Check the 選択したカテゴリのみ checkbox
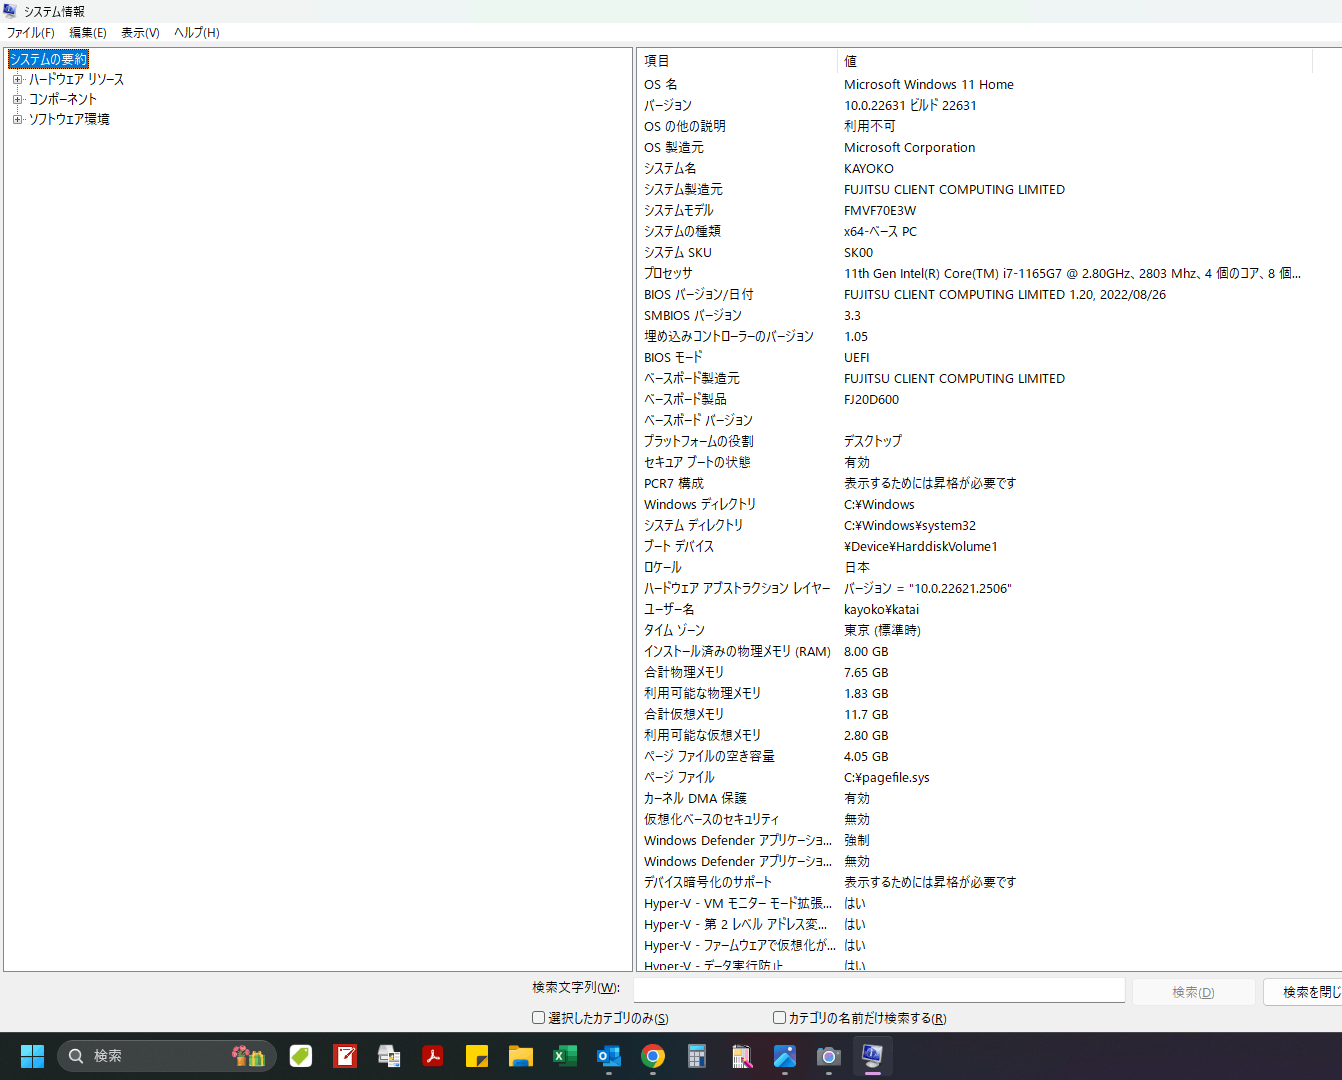Image resolution: width=1342 pixels, height=1080 pixels. (x=538, y=1018)
